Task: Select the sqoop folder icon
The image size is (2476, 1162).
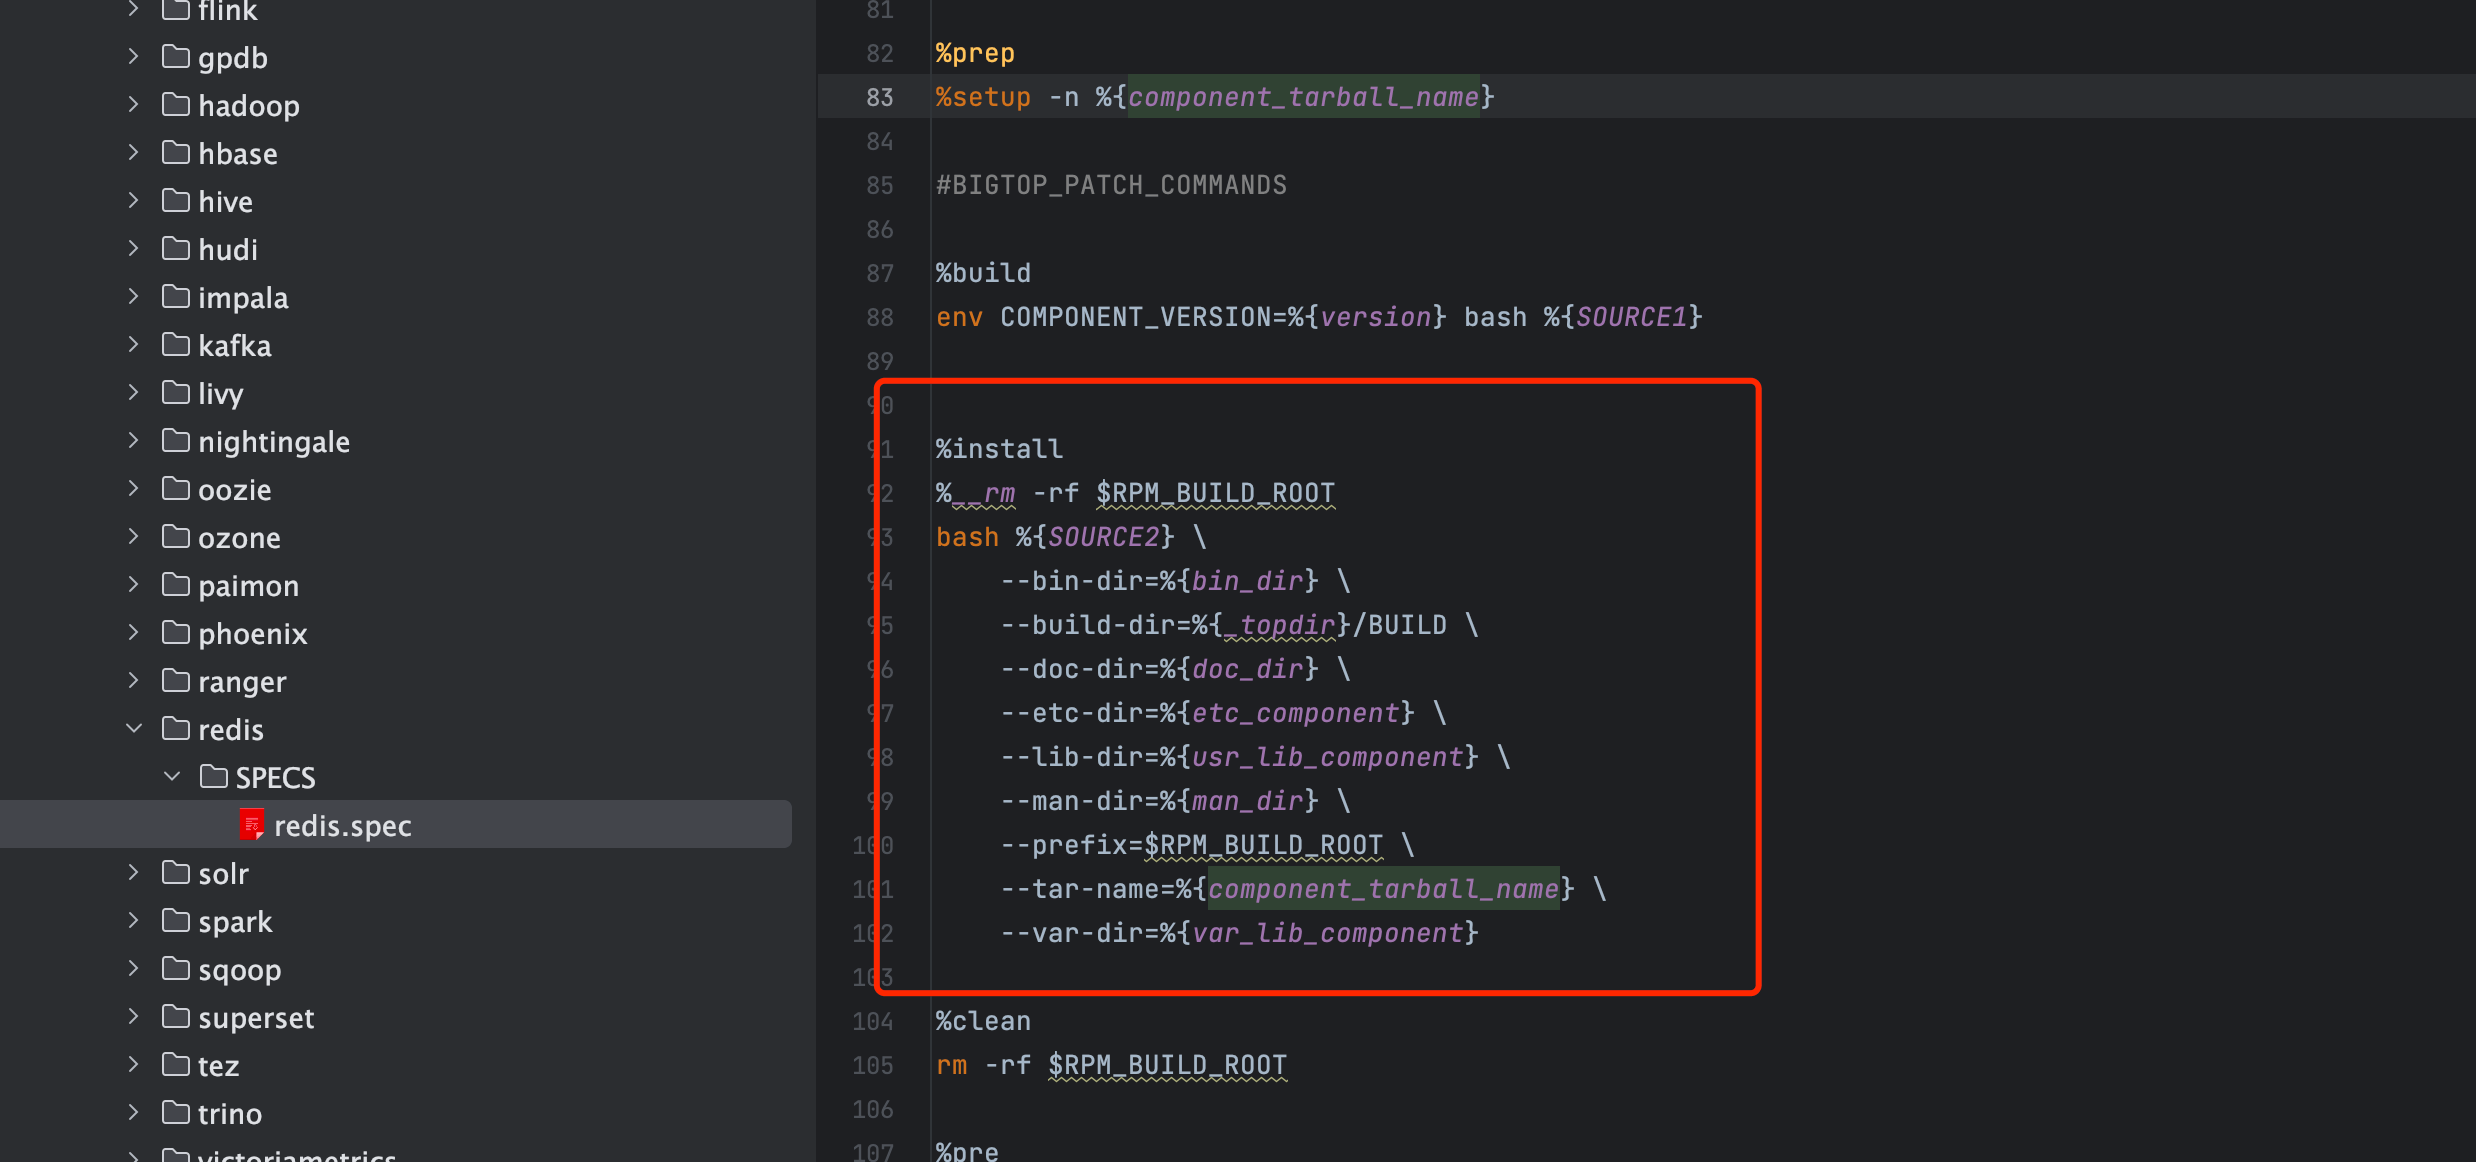Action: tap(176, 968)
